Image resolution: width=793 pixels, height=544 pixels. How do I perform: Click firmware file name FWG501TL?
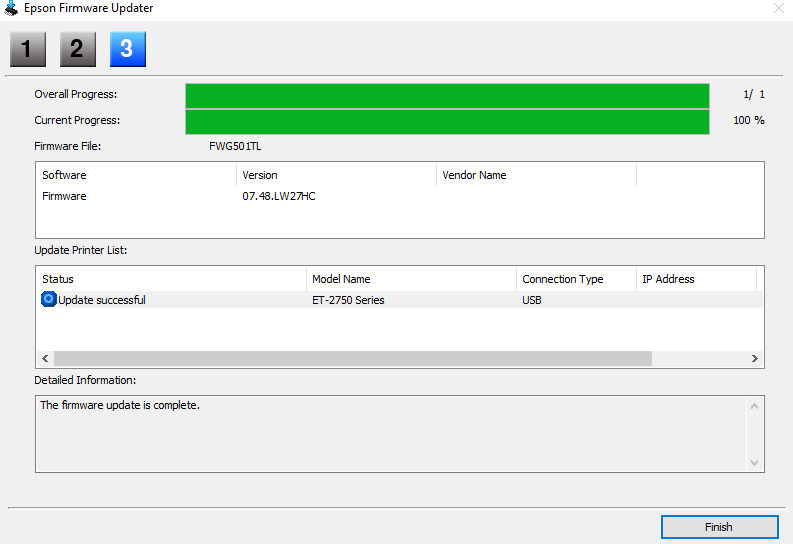tap(235, 146)
